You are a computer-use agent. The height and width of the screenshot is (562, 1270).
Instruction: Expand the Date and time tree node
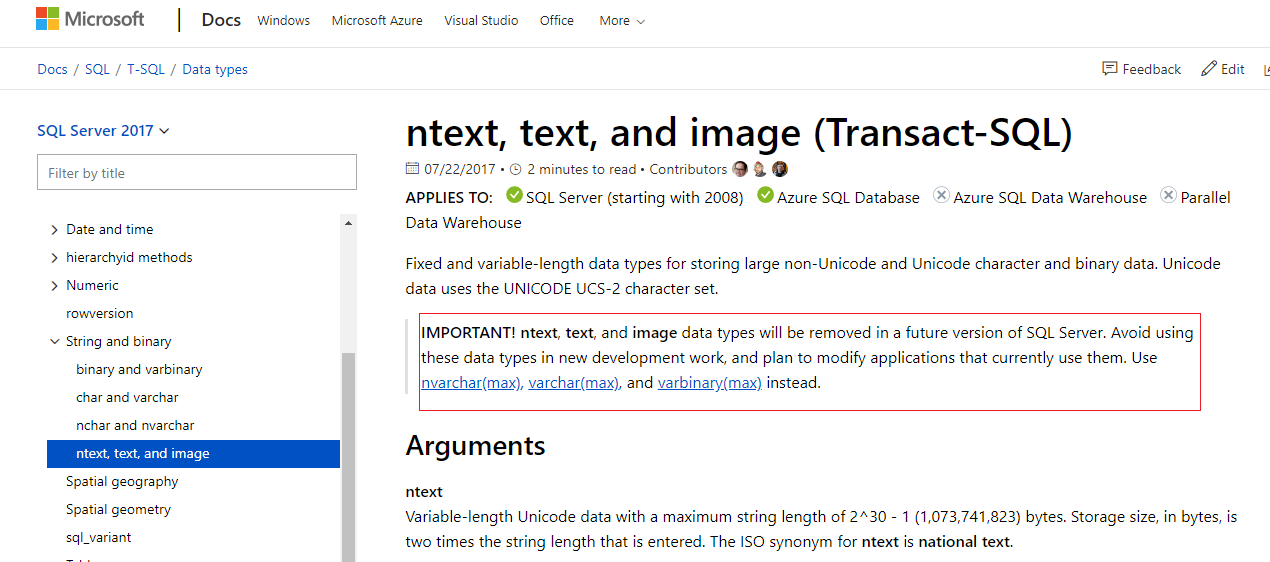click(x=54, y=229)
